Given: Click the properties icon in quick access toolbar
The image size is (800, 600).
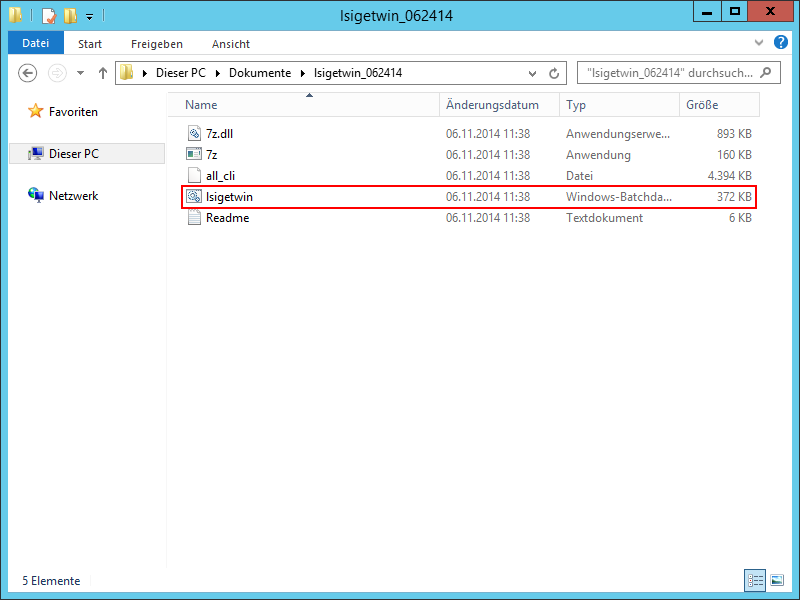Looking at the screenshot, I should [x=49, y=16].
